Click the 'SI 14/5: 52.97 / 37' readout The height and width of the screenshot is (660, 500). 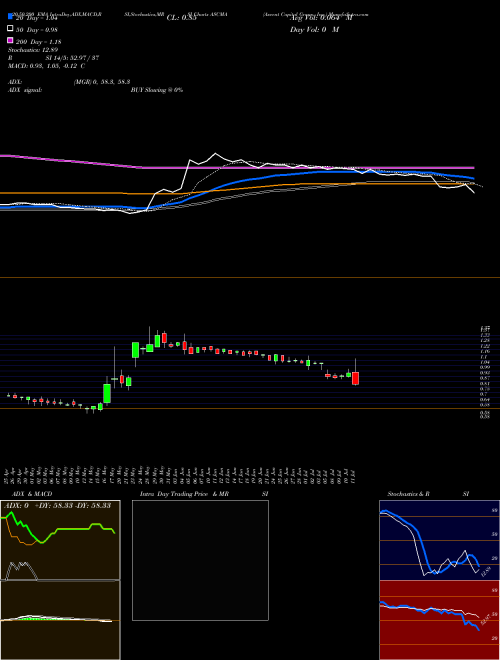pyautogui.click(x=72, y=58)
